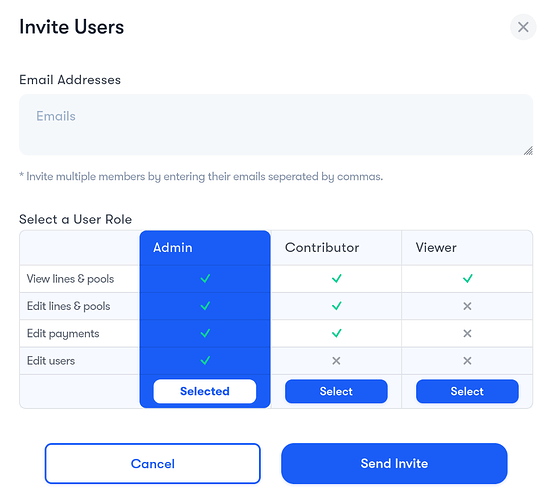Click Contributor's Edit lines & pools checkmark
The width and height of the screenshot is (545, 500).
click(336, 306)
